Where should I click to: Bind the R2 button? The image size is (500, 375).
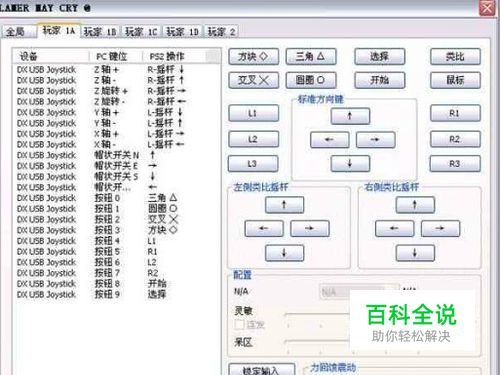coord(455,139)
